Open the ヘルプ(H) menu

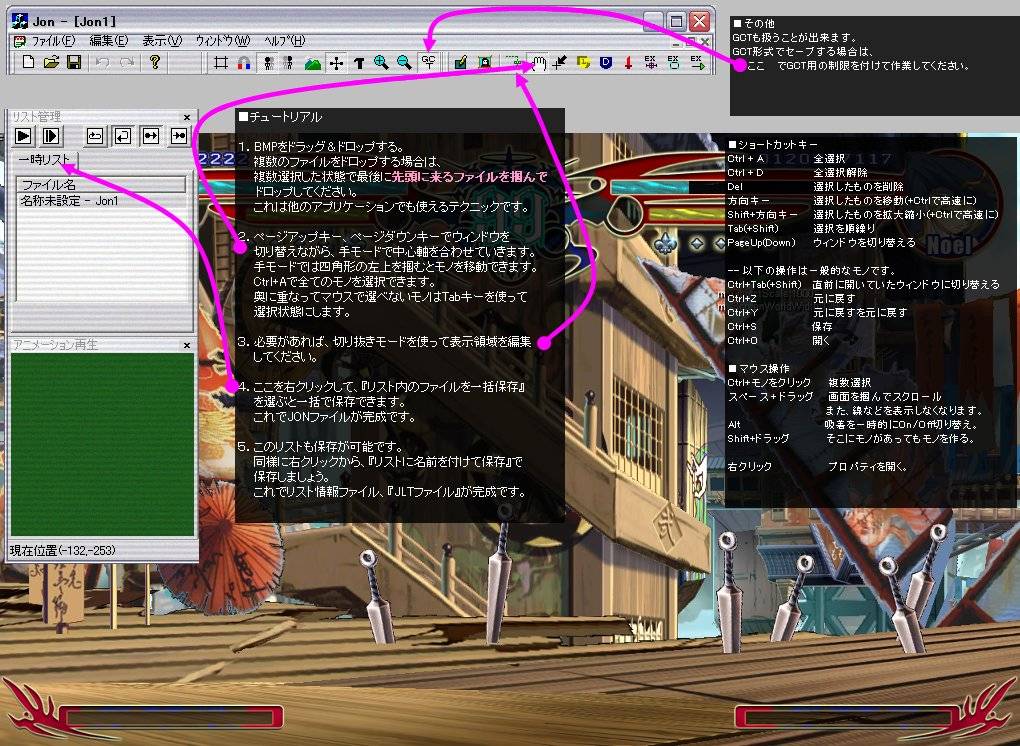284,41
